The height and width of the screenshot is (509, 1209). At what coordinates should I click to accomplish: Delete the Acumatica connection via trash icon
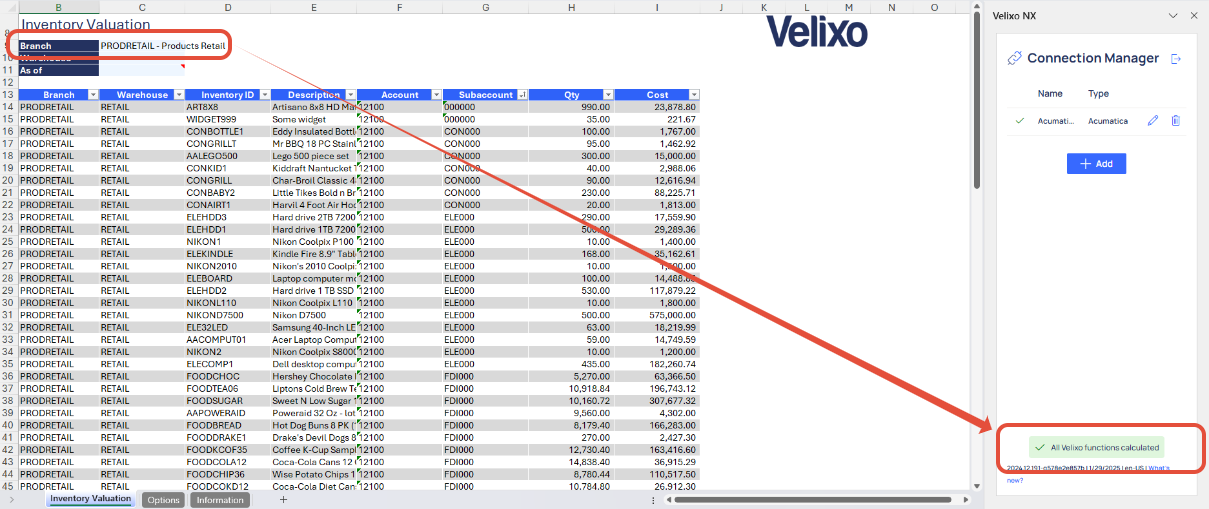point(1175,121)
